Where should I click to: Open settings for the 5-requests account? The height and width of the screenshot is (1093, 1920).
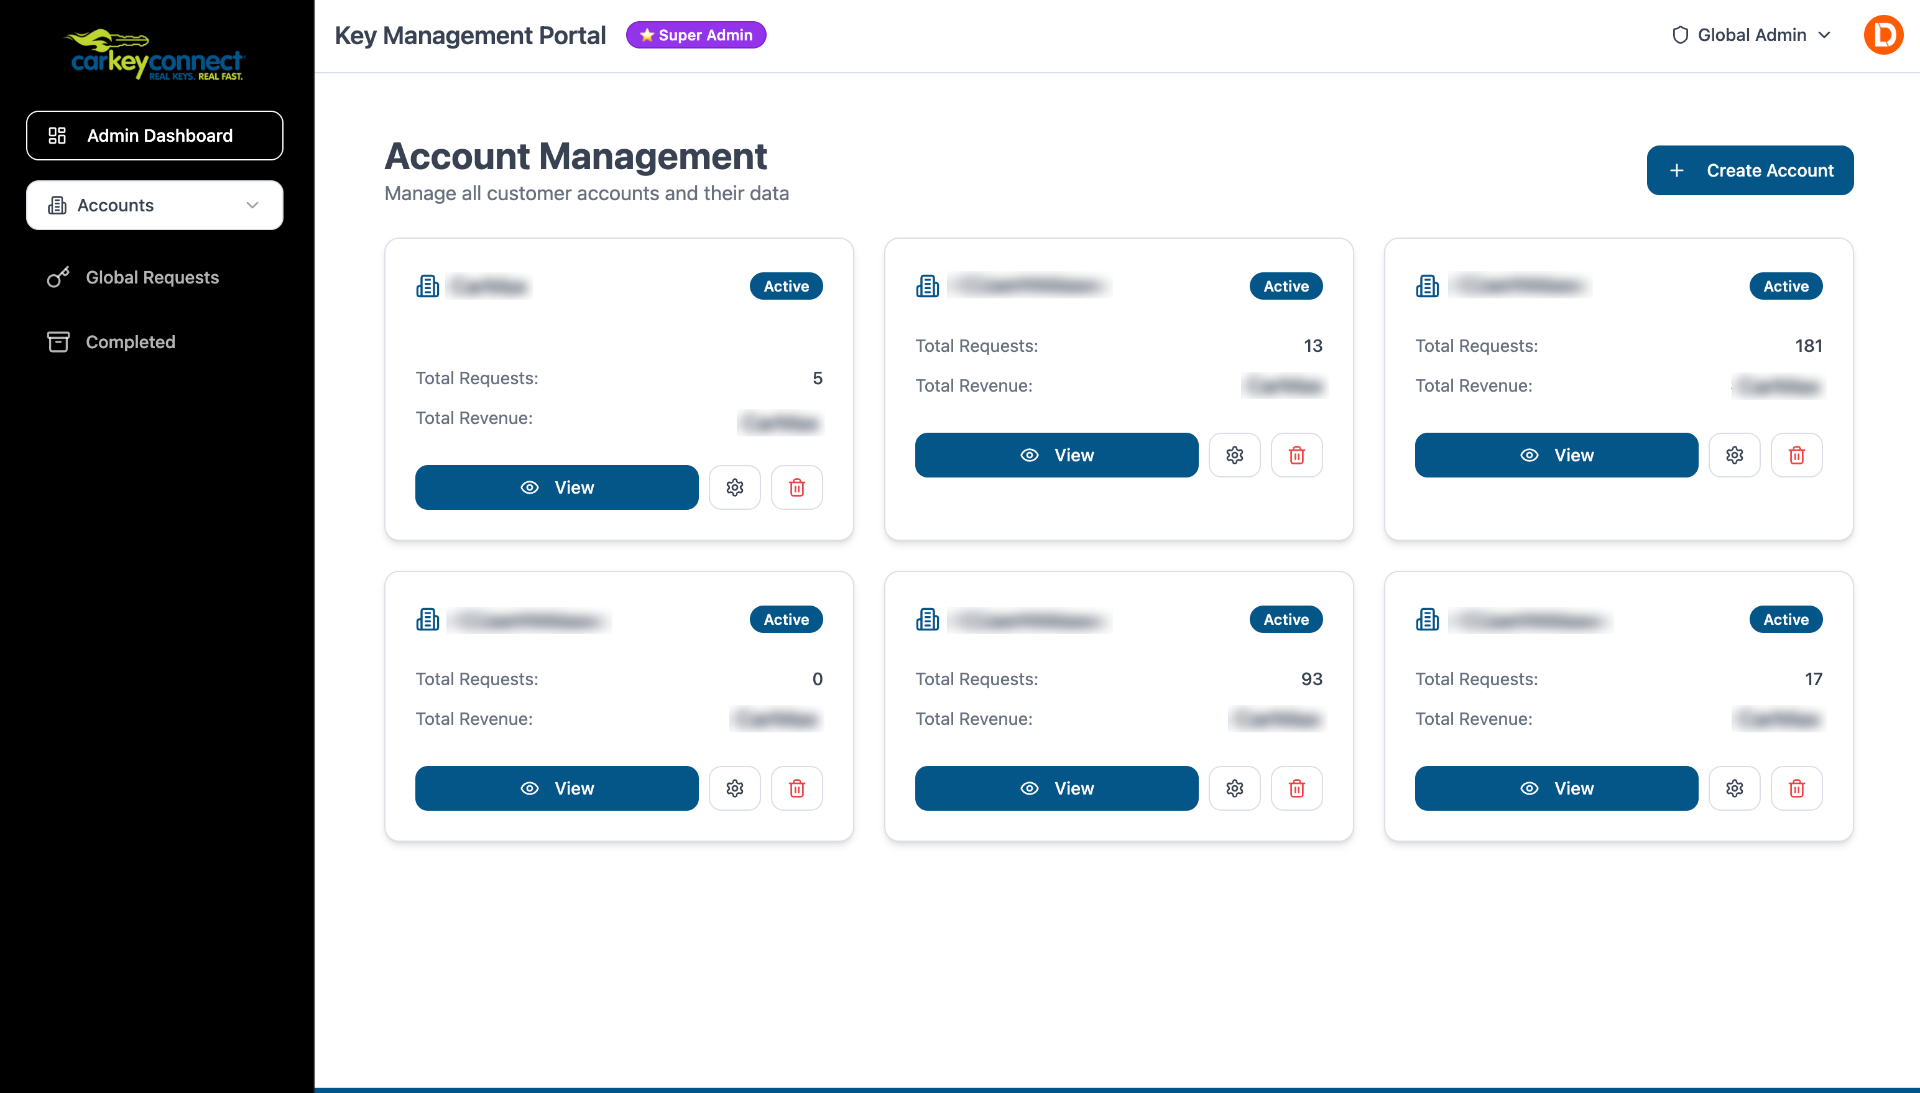click(x=735, y=487)
